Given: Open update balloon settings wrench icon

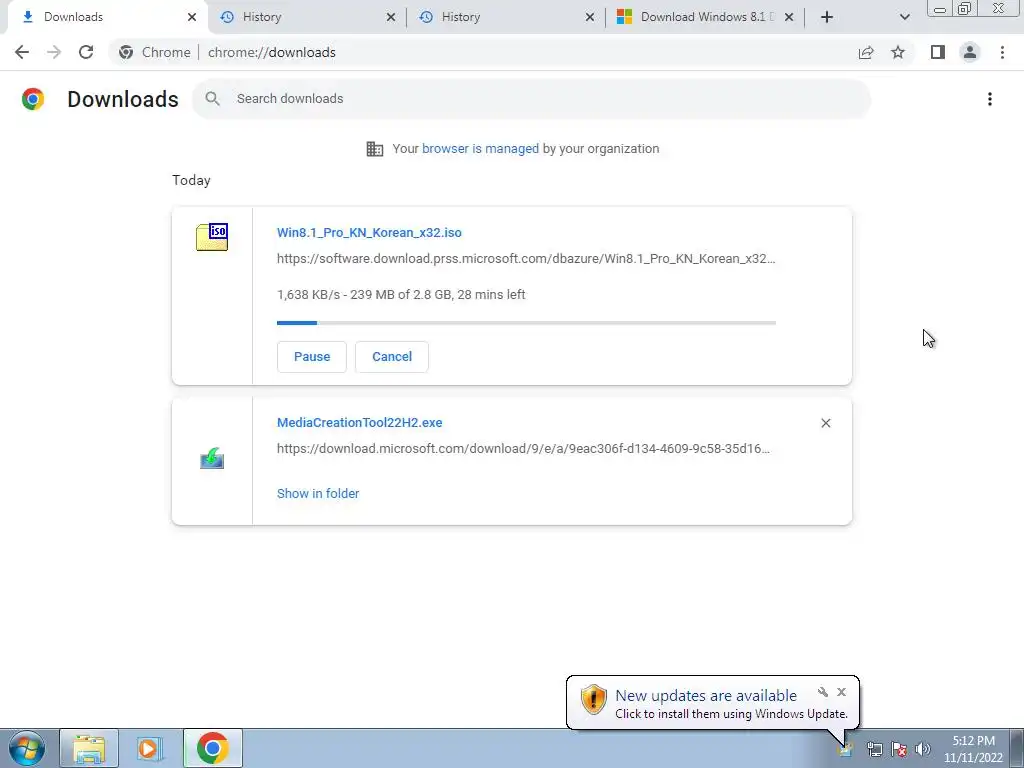Looking at the screenshot, I should point(823,692).
